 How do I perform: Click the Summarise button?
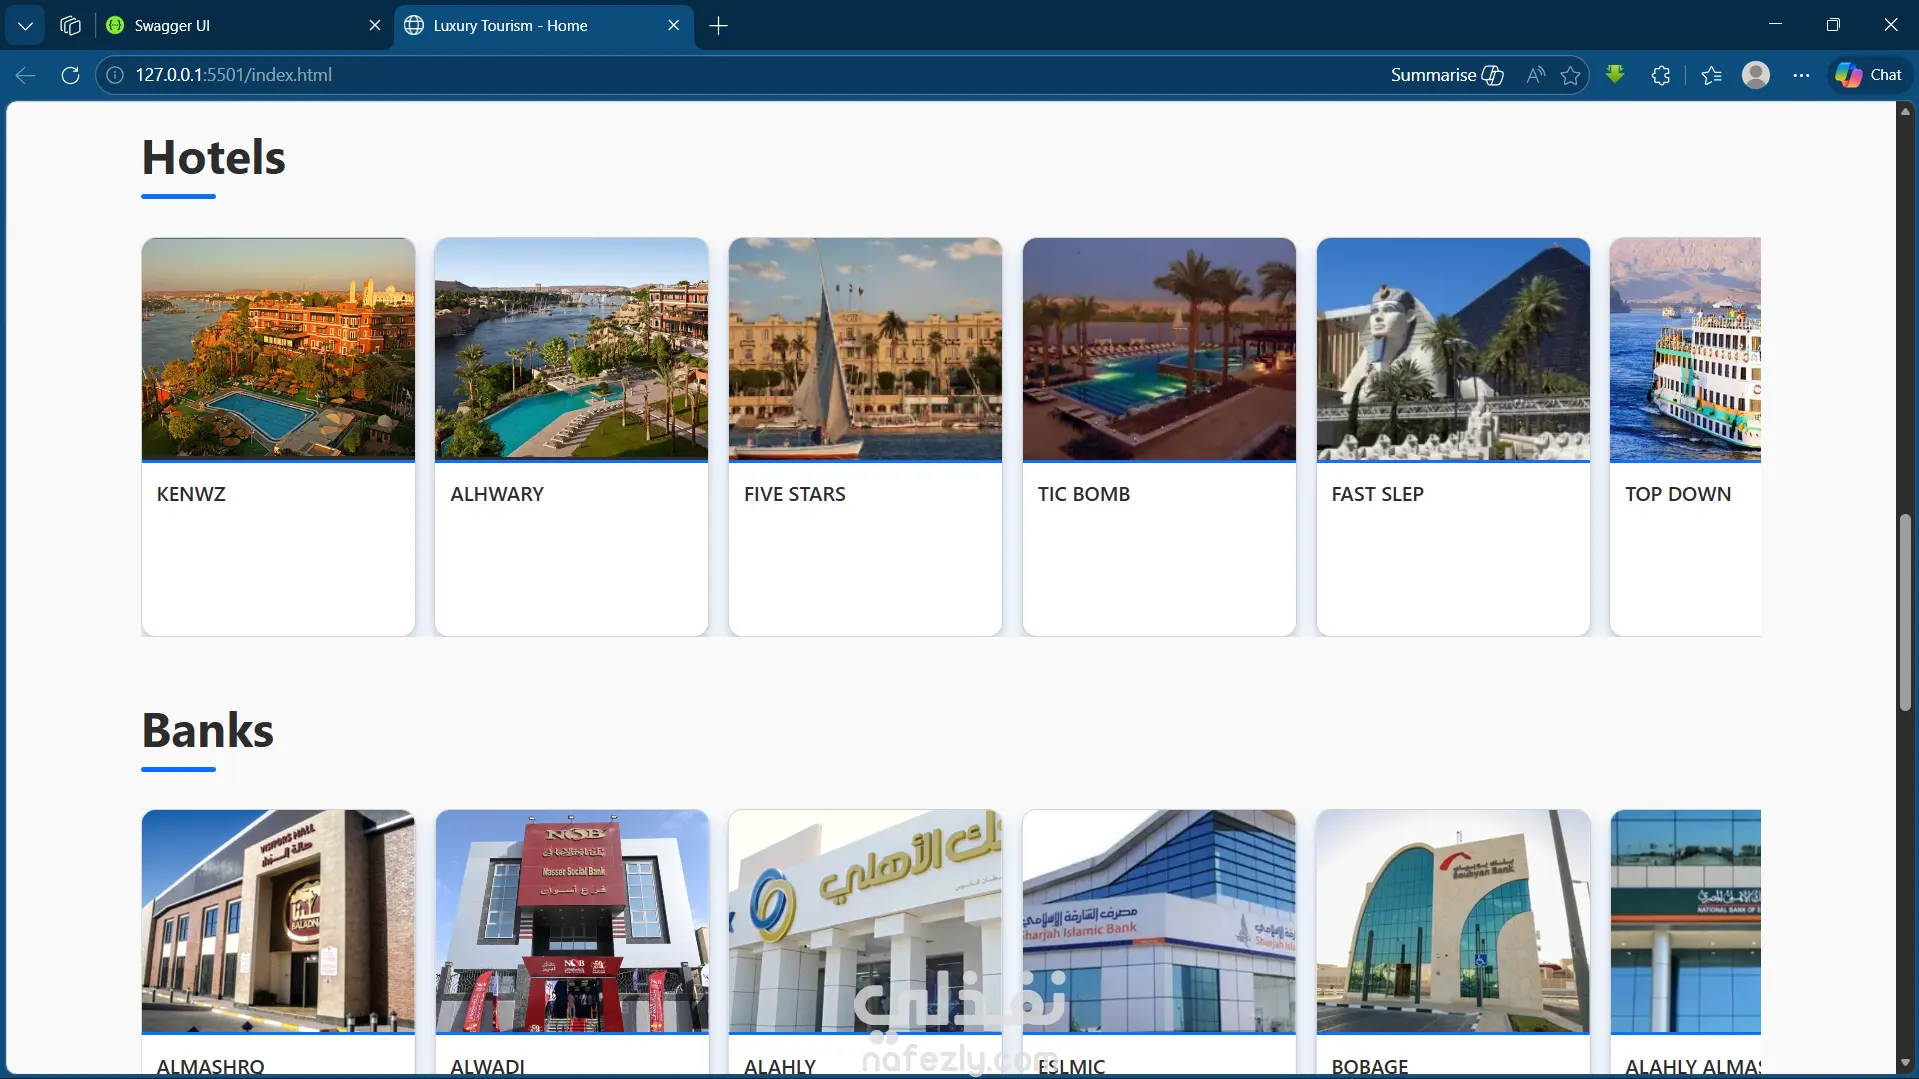tap(1447, 75)
